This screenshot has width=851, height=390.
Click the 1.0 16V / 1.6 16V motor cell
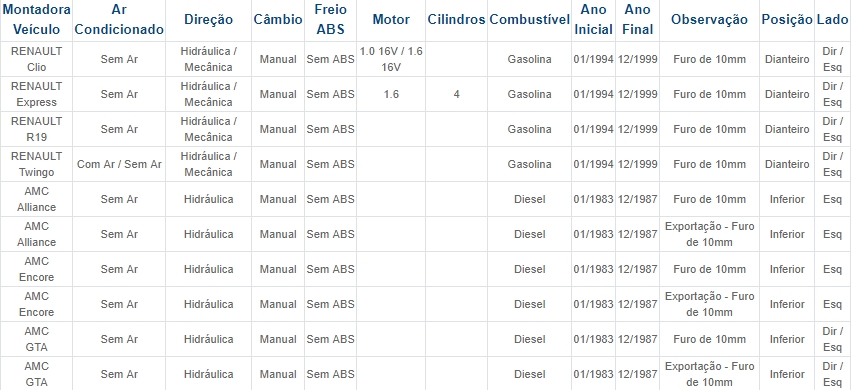391,59
